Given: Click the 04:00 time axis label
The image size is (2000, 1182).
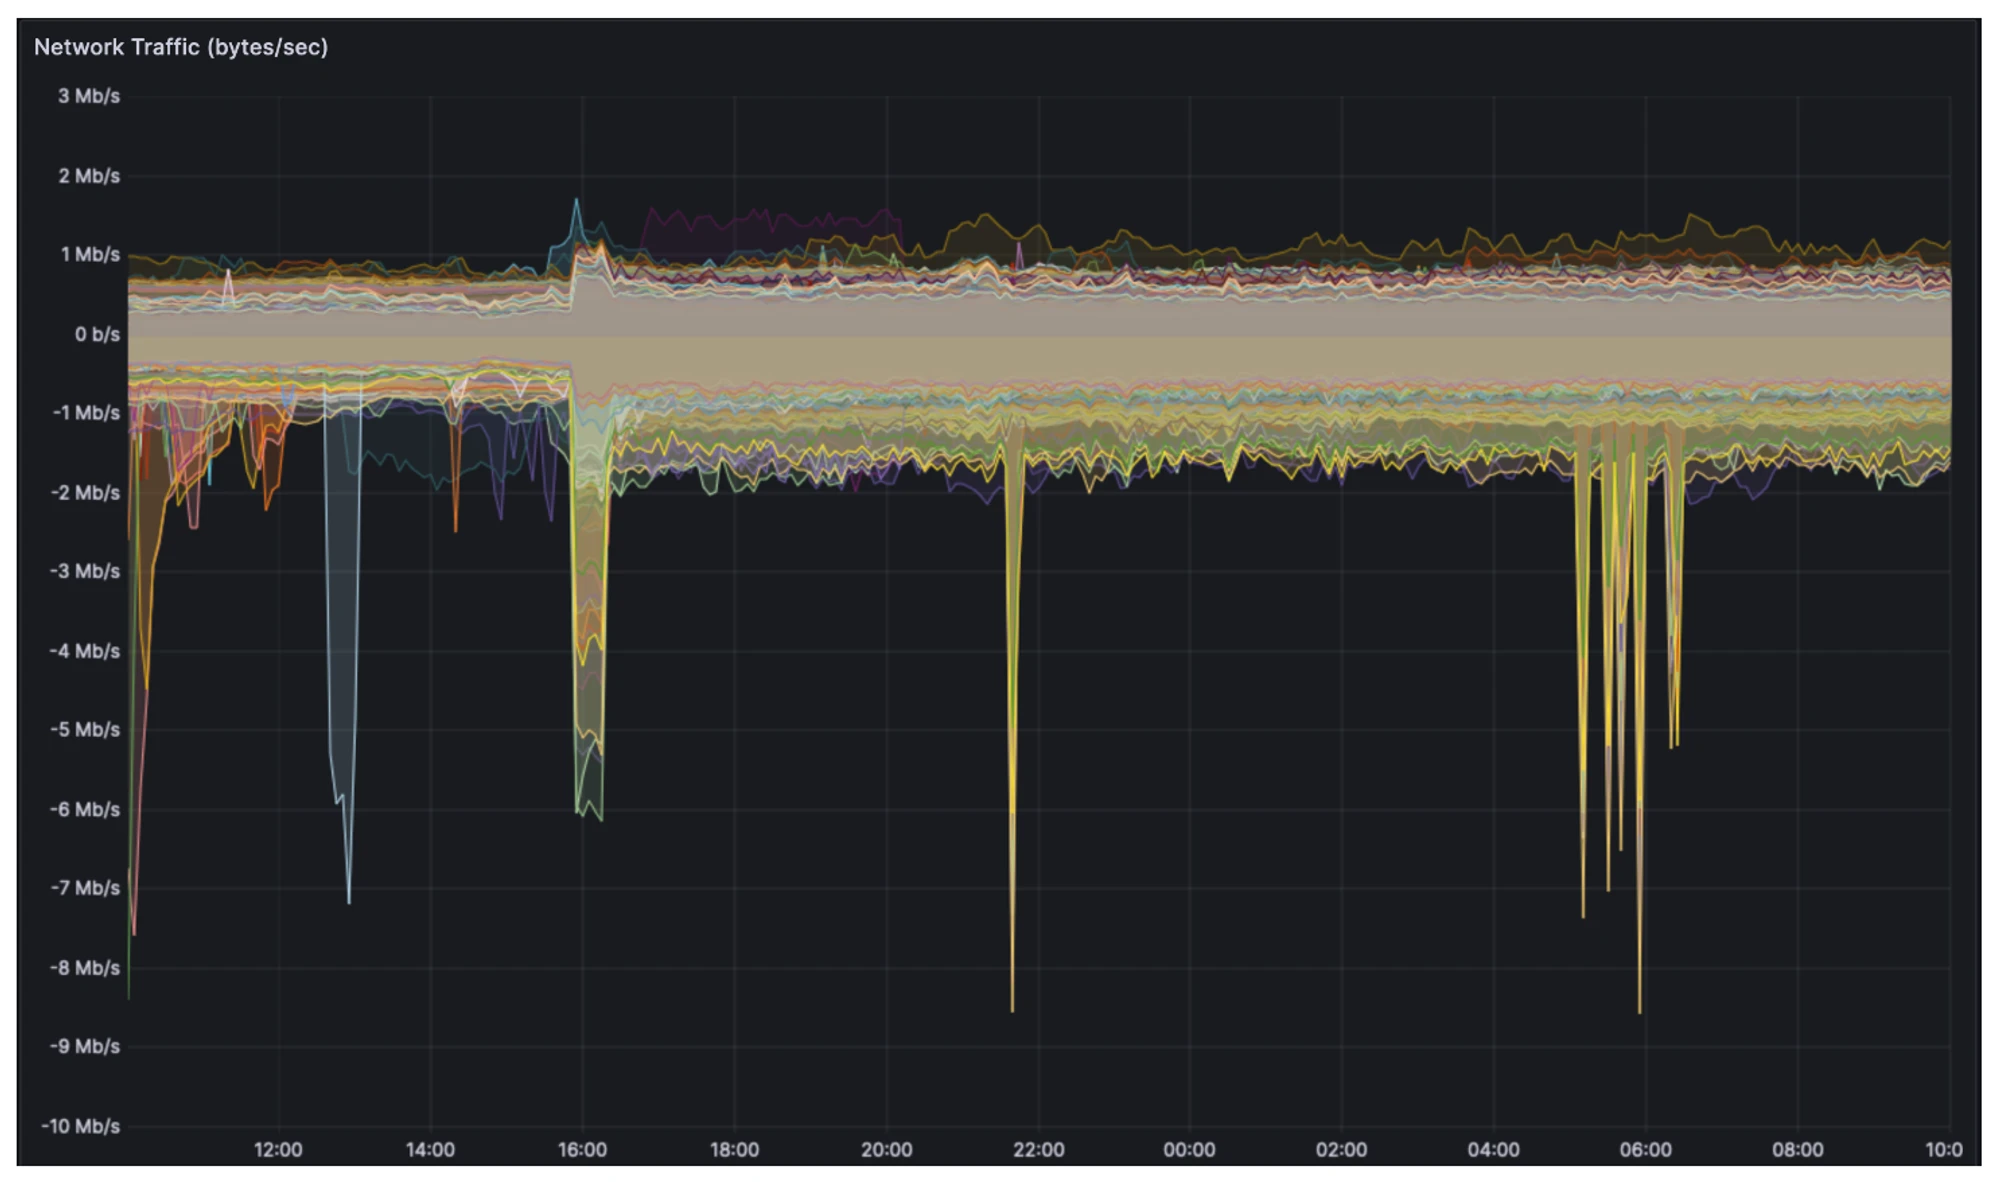Looking at the screenshot, I should click(1493, 1150).
